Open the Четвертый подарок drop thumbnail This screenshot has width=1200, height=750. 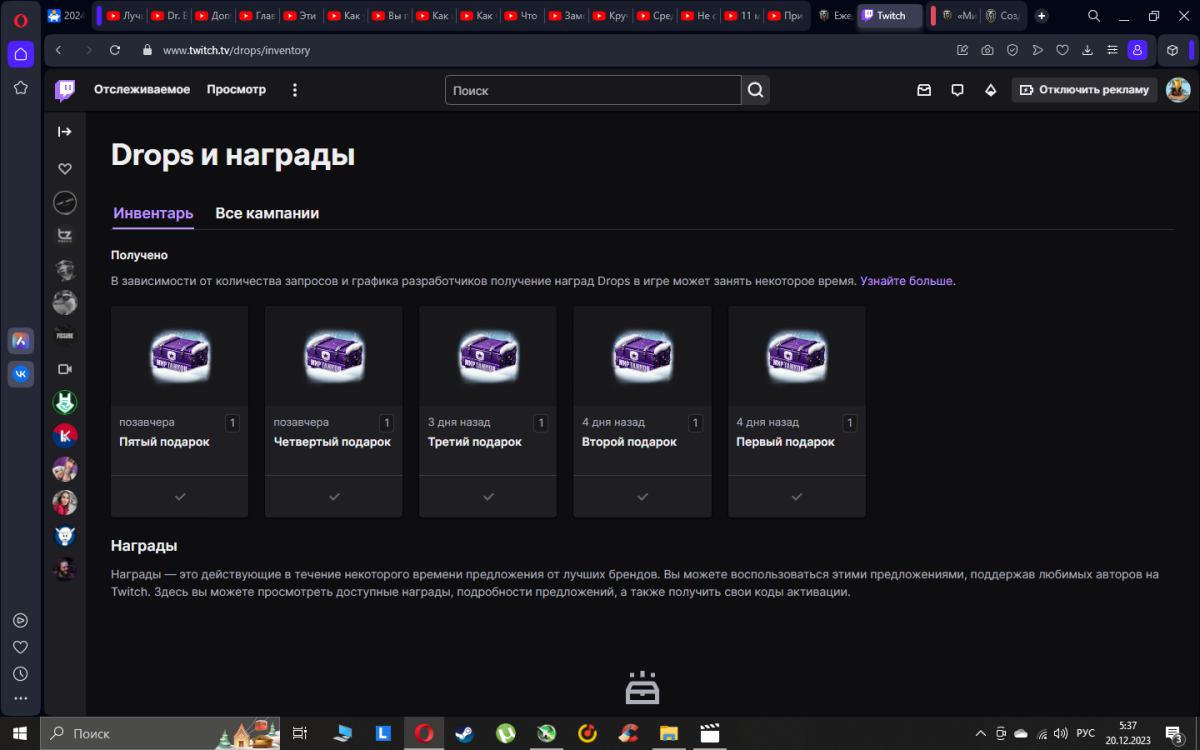click(x=334, y=354)
